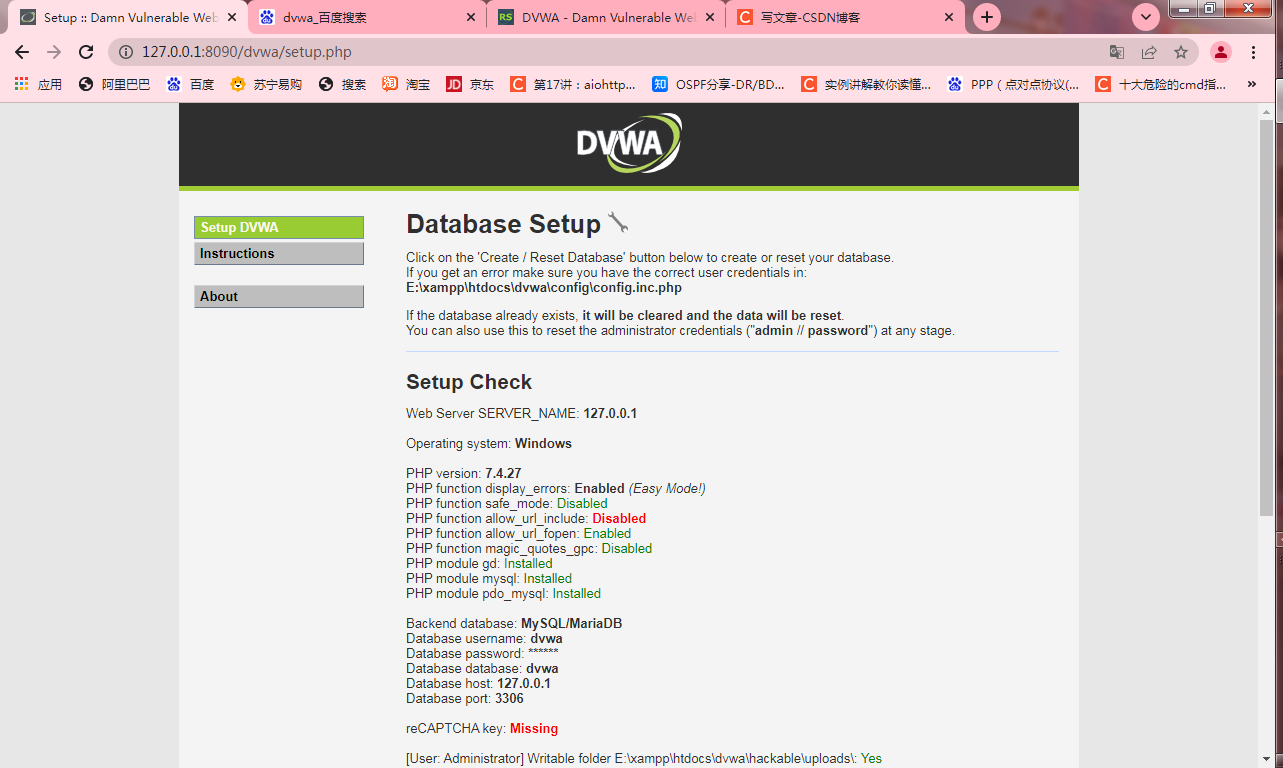Click the 淘宝 bookmark icon

point(389,84)
